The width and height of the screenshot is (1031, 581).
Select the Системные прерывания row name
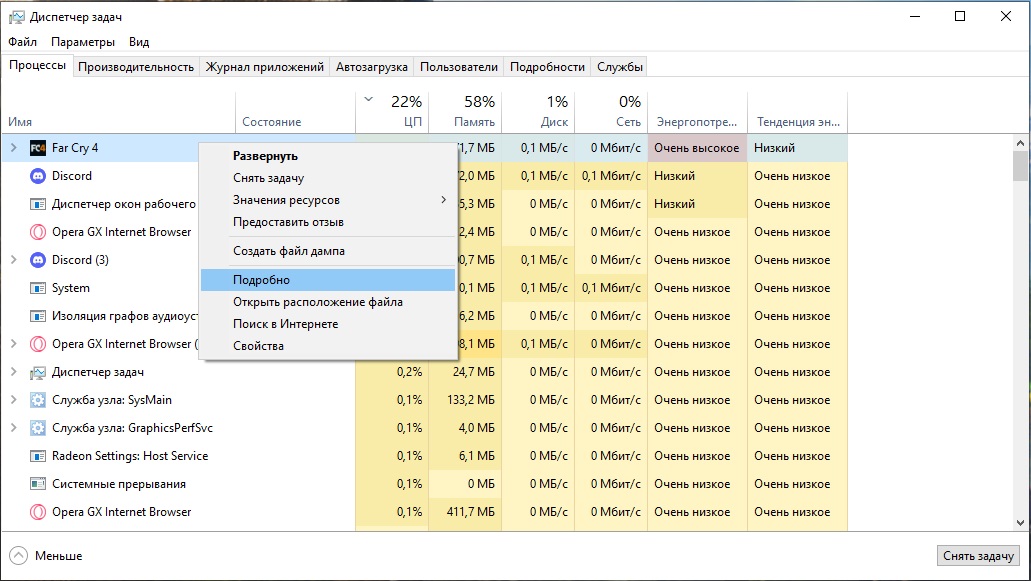pyautogui.click(x=119, y=484)
